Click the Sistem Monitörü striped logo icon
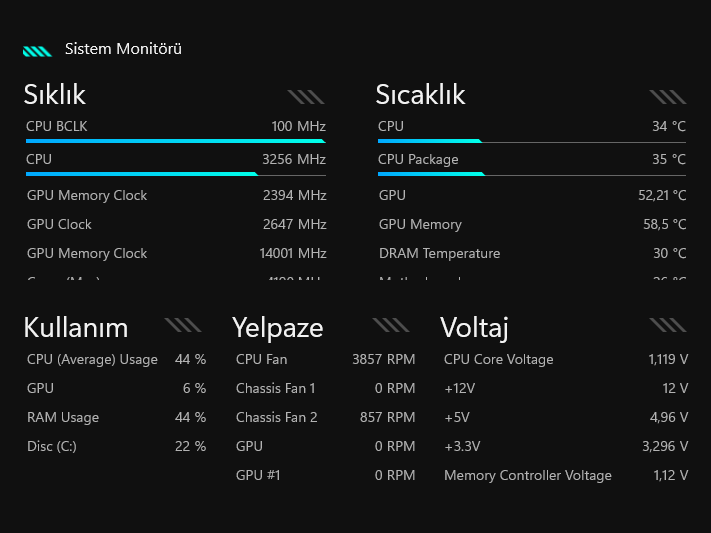 click(37, 50)
